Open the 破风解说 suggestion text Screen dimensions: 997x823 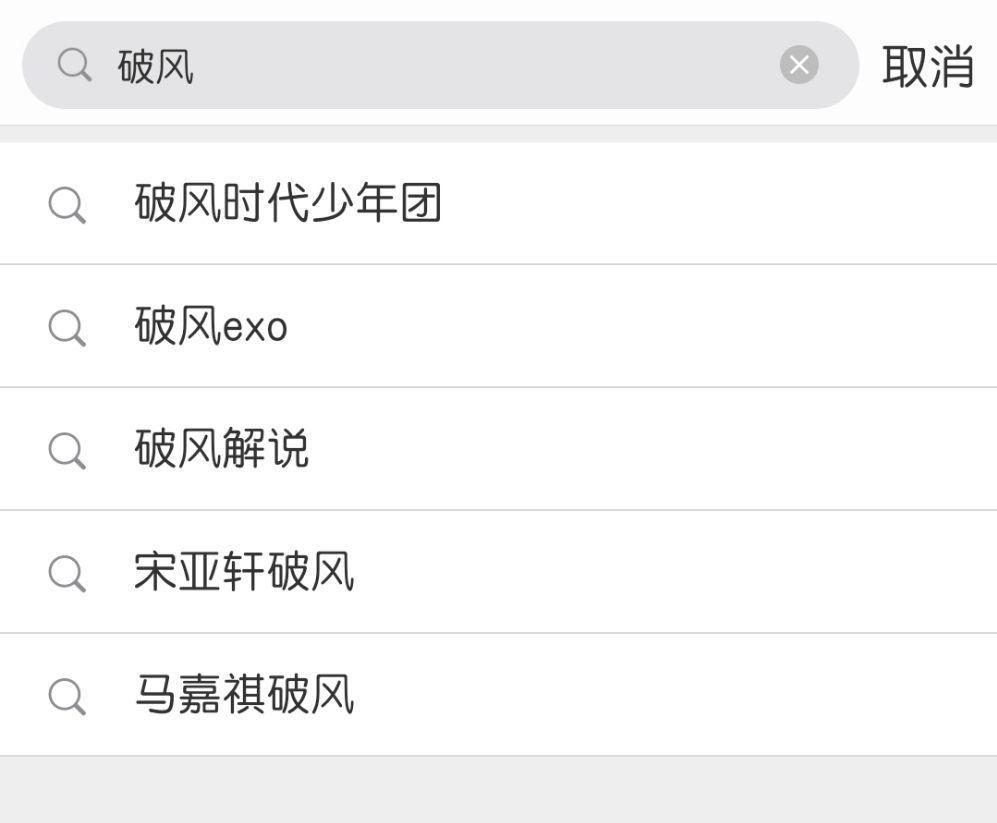[222, 450]
